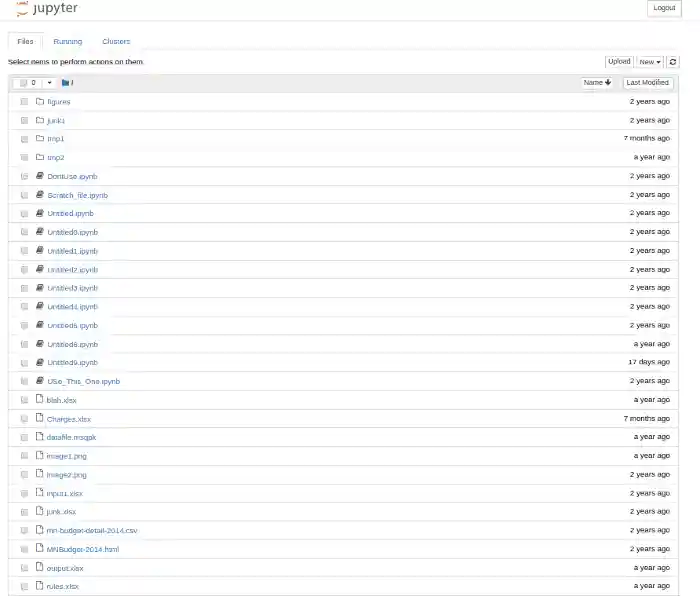Refresh the notebook file list
This screenshot has width=700, height=596.
coord(673,62)
